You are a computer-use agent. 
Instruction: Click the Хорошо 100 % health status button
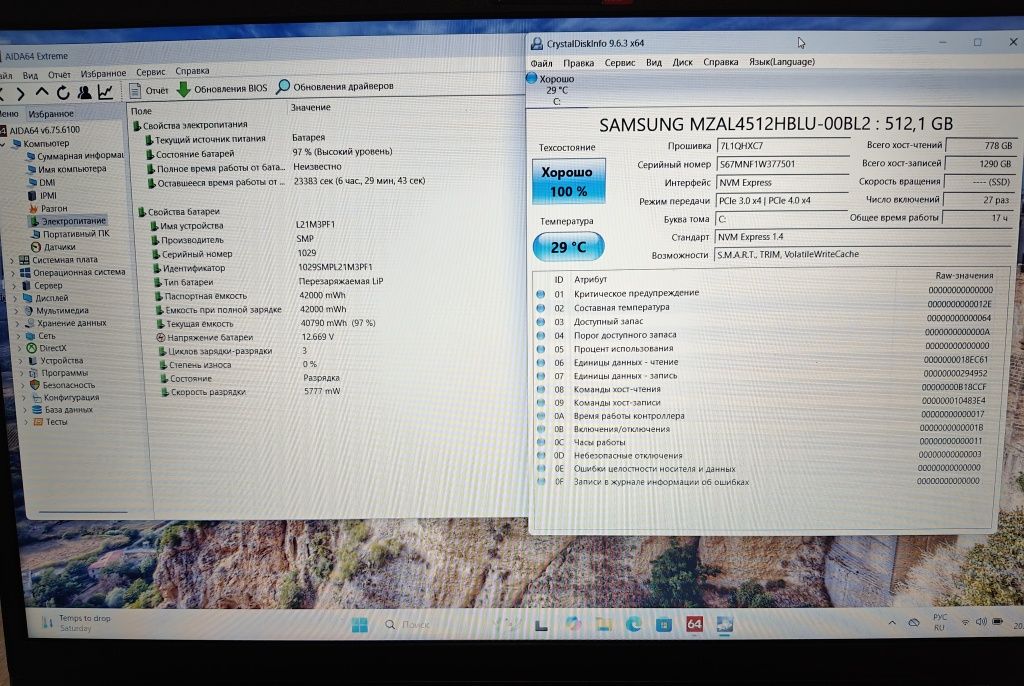(568, 182)
